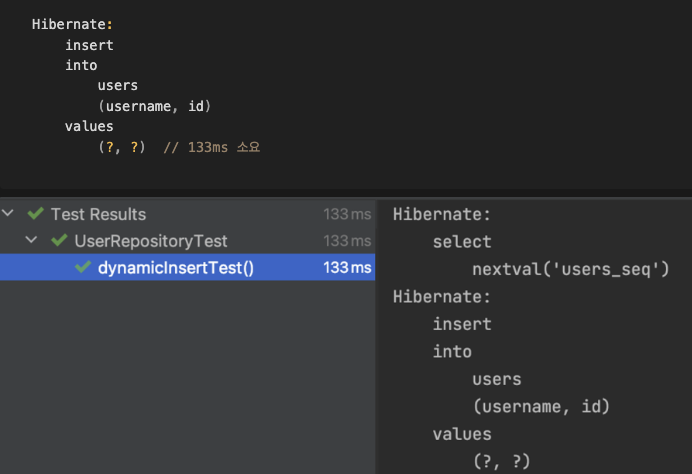Click the 'values' line in the top code block
The height and width of the screenshot is (474, 692).
click(x=89, y=127)
